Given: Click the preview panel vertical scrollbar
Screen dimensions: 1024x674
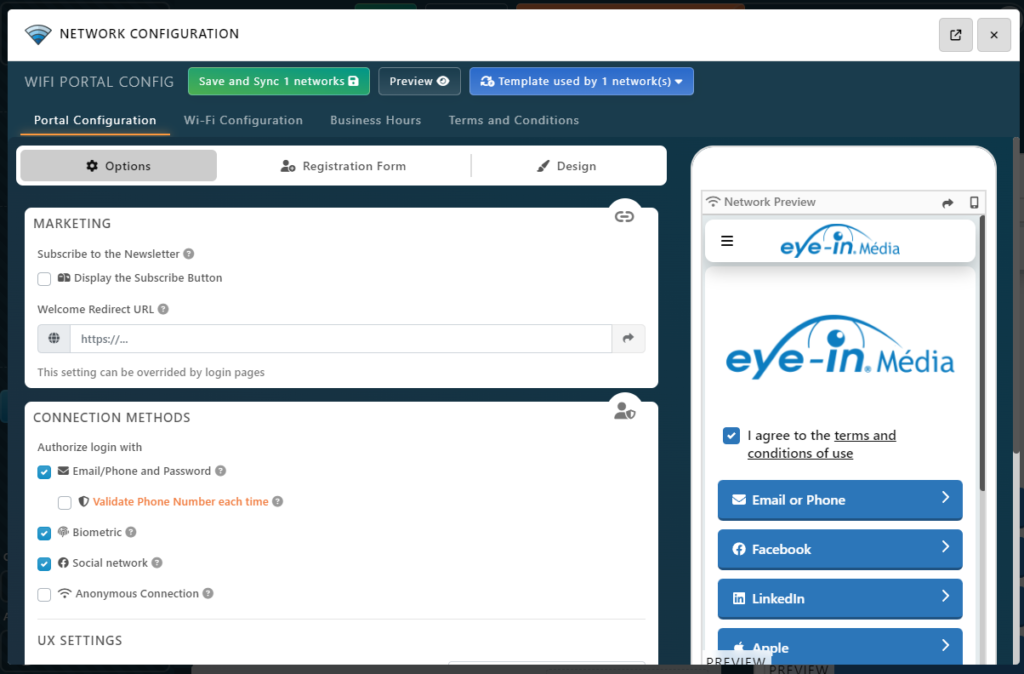Looking at the screenshot, I should coord(981,353).
